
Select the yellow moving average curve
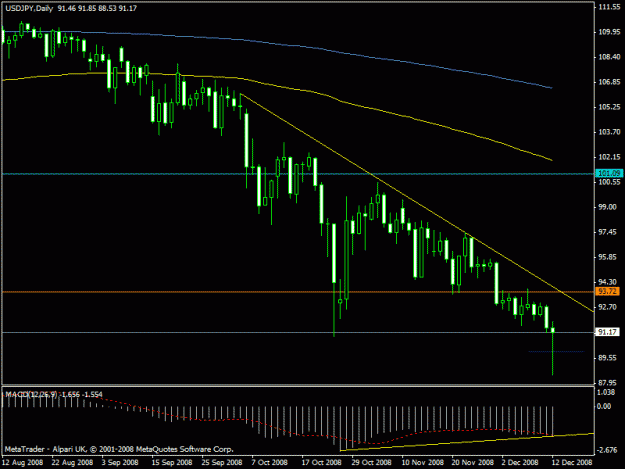pos(277,86)
